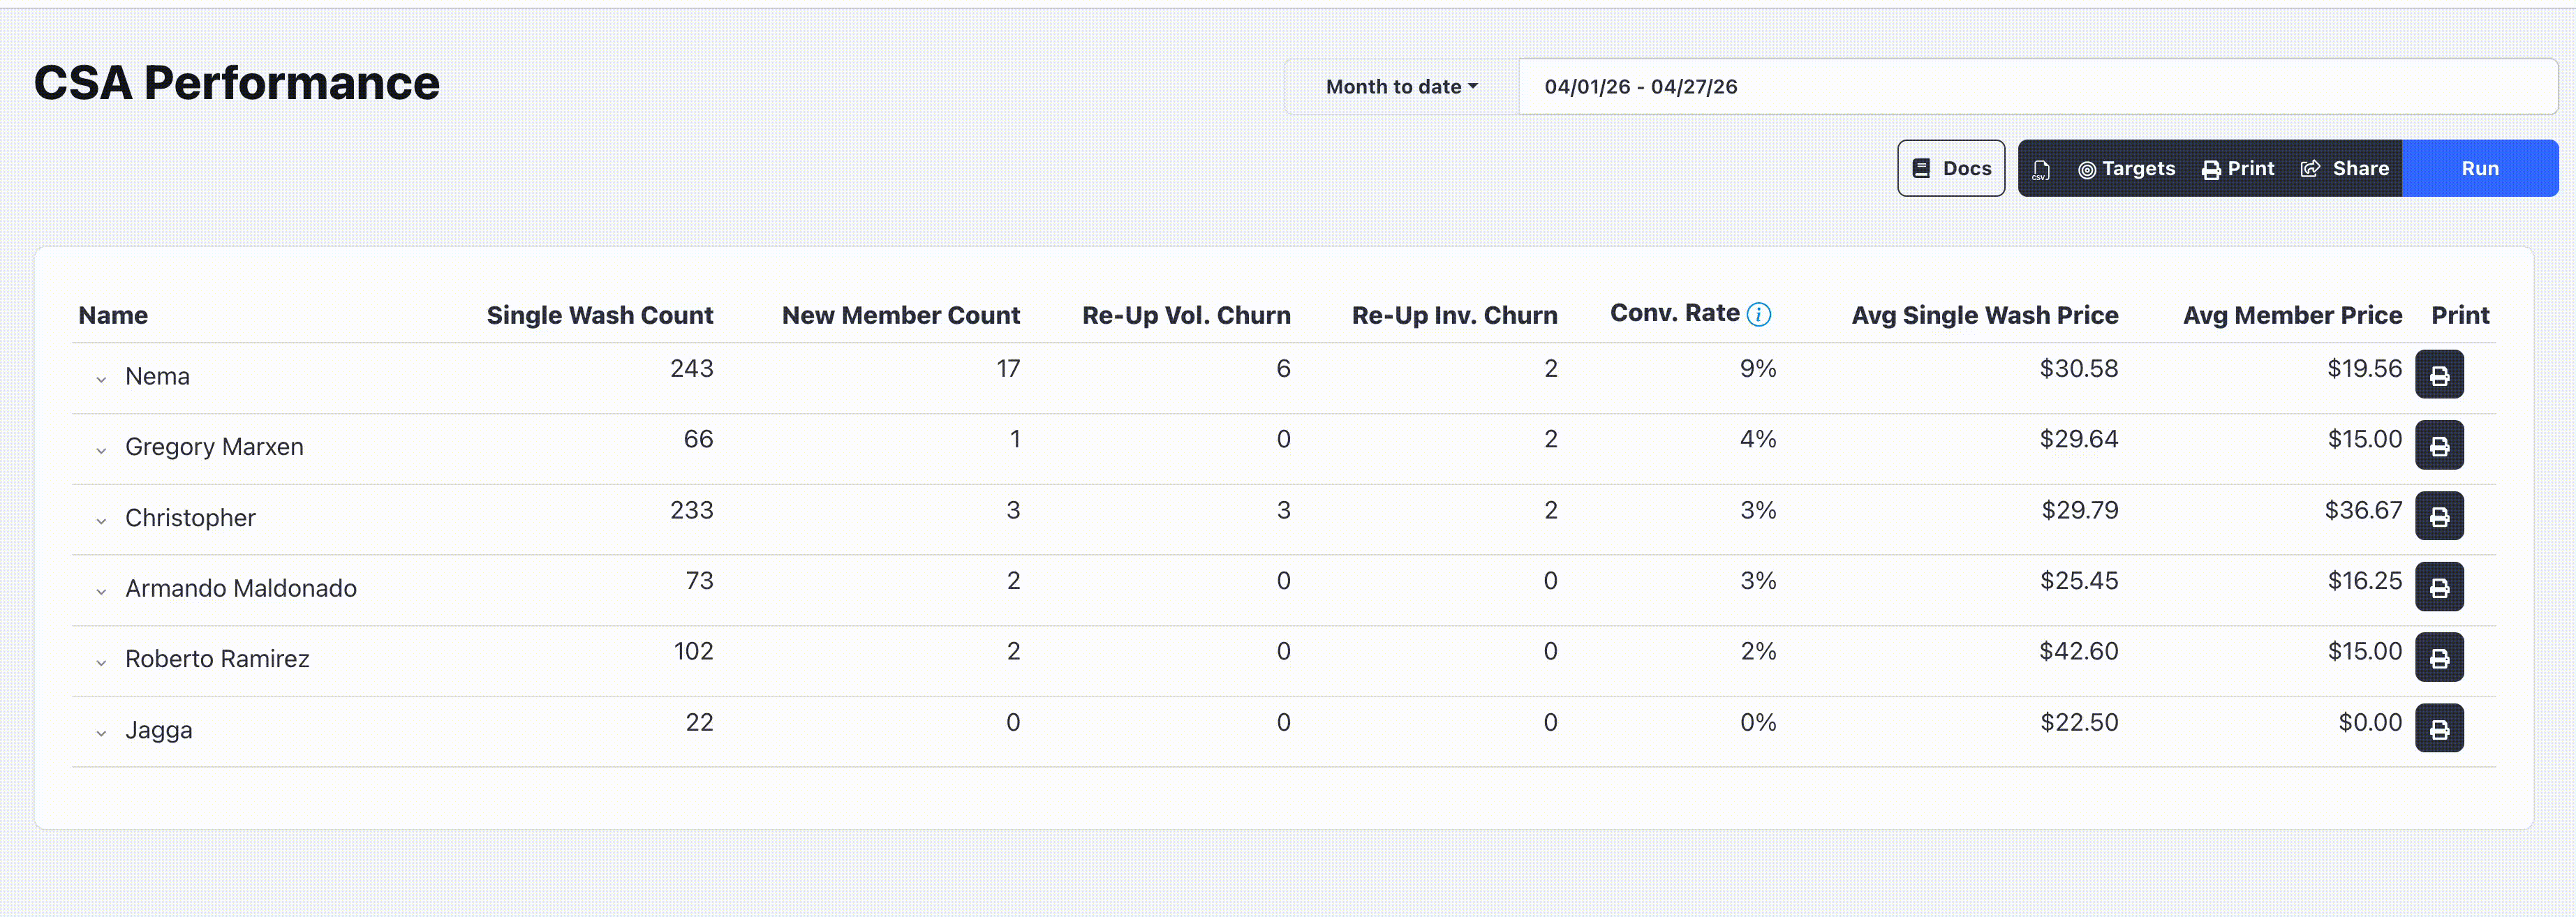Image resolution: width=2576 pixels, height=917 pixels.
Task: Expand Jagga row chevron
Action: point(101,733)
